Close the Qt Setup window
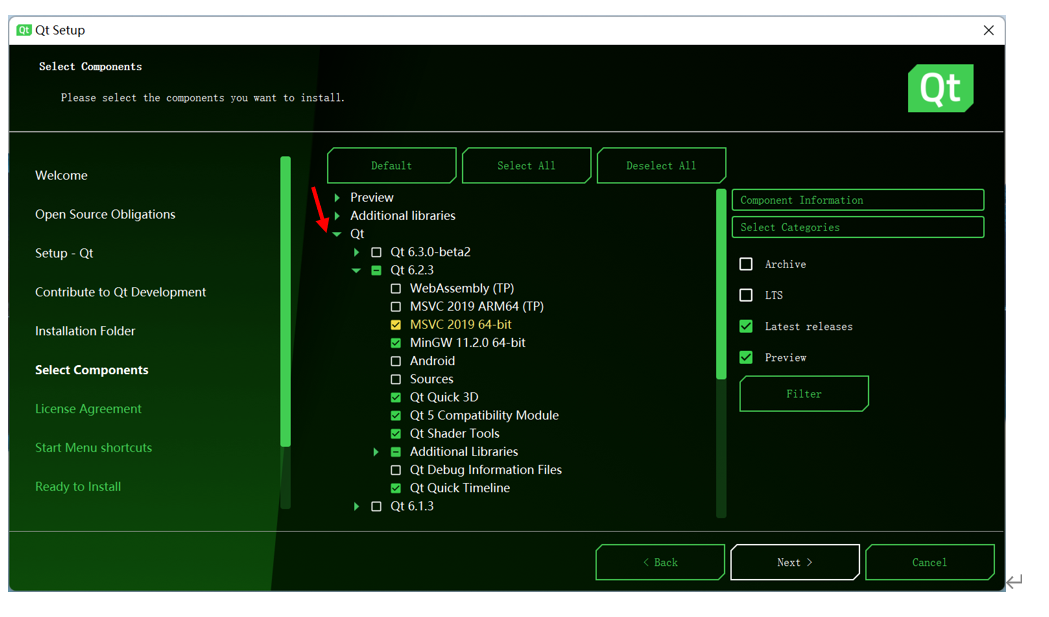The width and height of the screenshot is (1049, 617). click(x=988, y=30)
